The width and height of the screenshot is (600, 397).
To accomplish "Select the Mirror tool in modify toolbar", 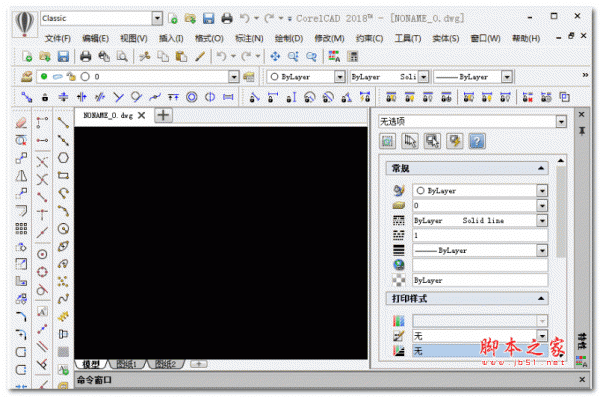I will 21,176.
